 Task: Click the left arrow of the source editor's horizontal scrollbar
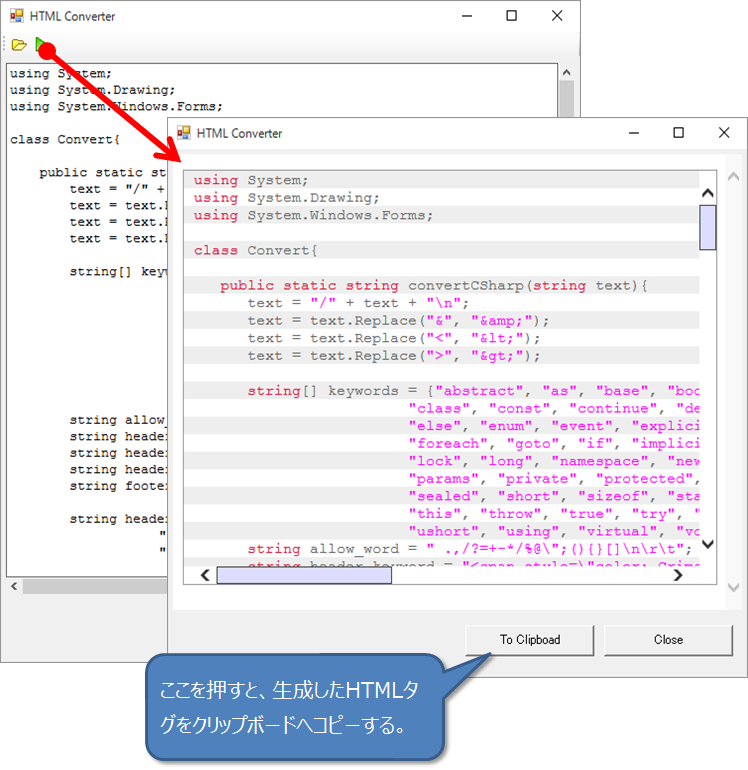pos(13,586)
